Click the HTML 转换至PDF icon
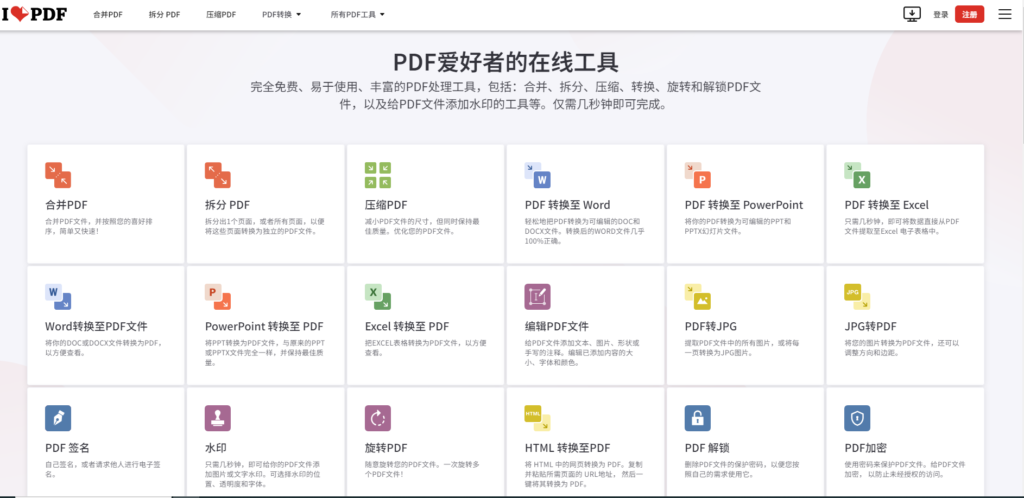1024x498 pixels. [537, 418]
